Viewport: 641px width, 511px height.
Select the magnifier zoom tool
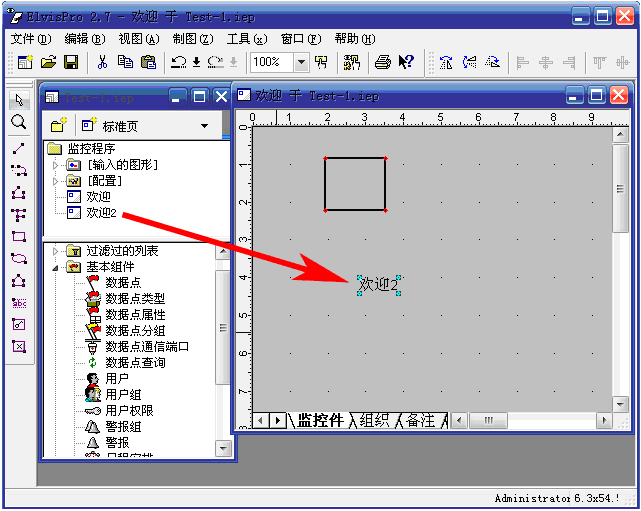pos(18,122)
